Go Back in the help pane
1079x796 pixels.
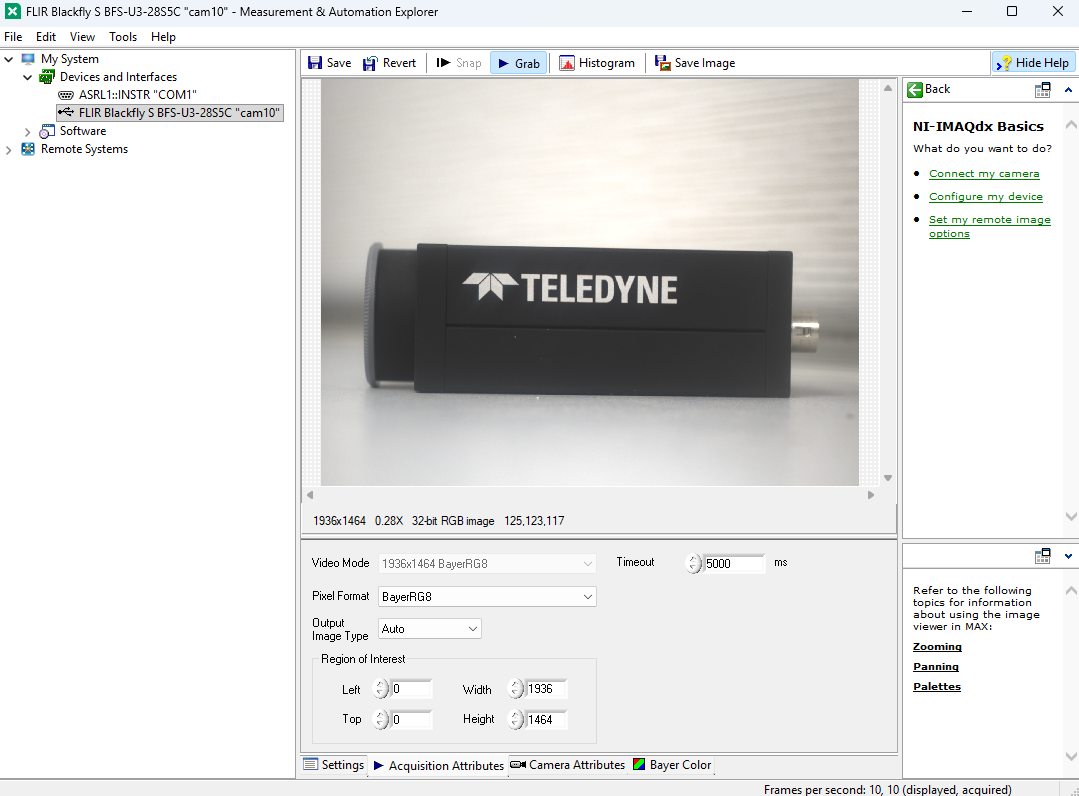[929, 89]
